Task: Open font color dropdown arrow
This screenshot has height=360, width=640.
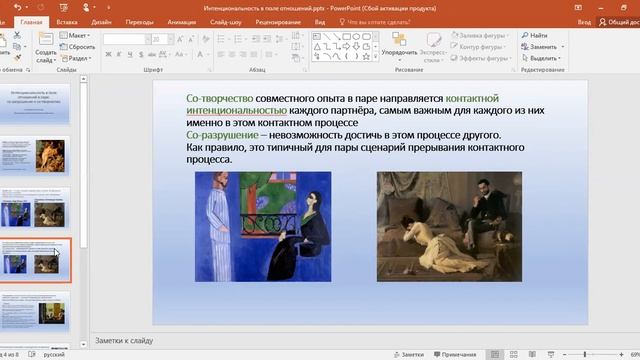Action: coord(208,54)
